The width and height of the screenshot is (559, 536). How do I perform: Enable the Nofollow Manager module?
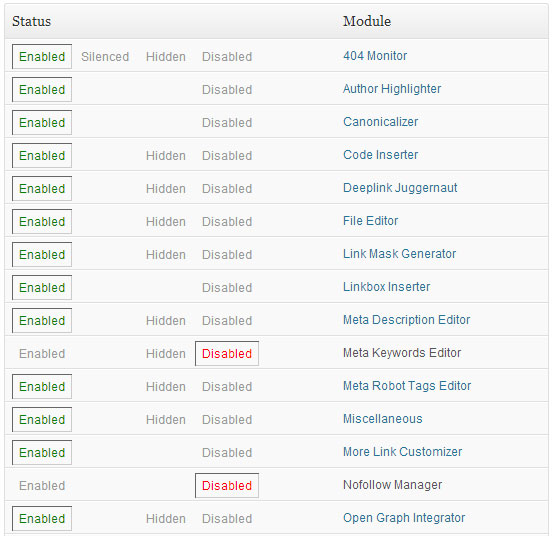pos(42,485)
